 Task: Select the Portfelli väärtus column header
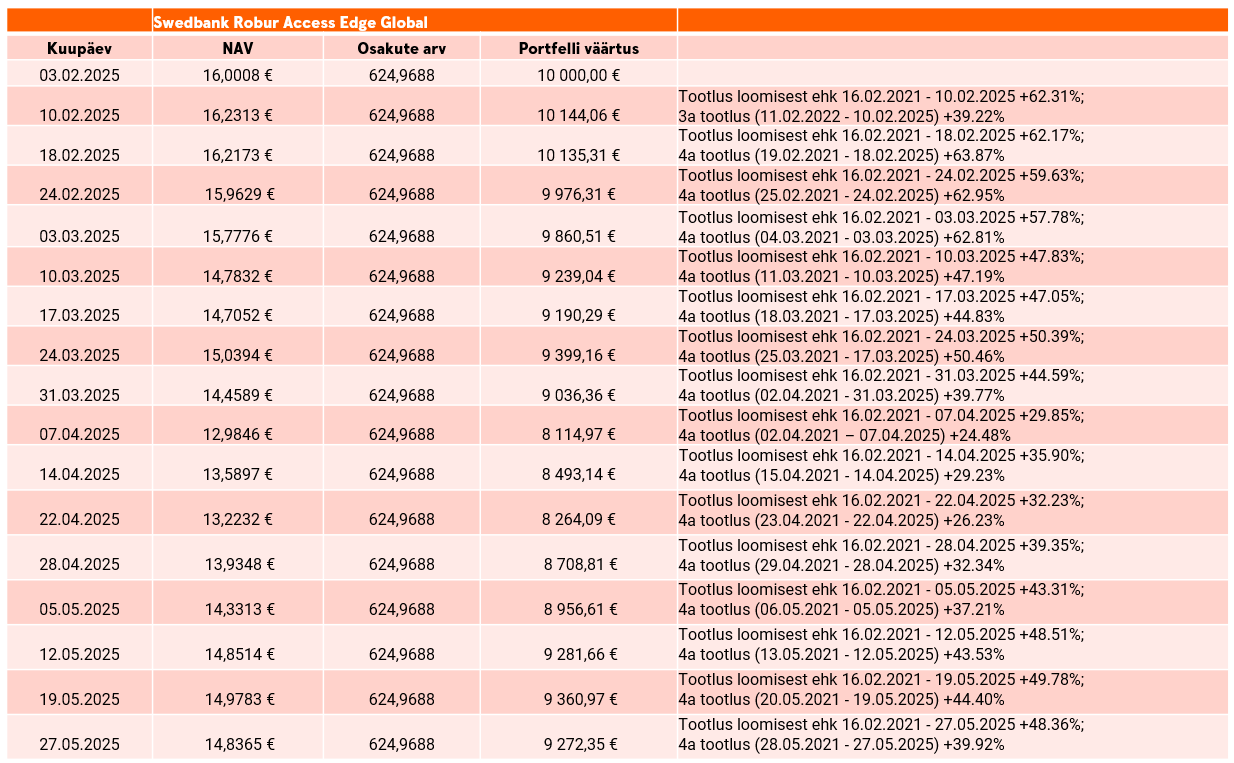coord(579,48)
